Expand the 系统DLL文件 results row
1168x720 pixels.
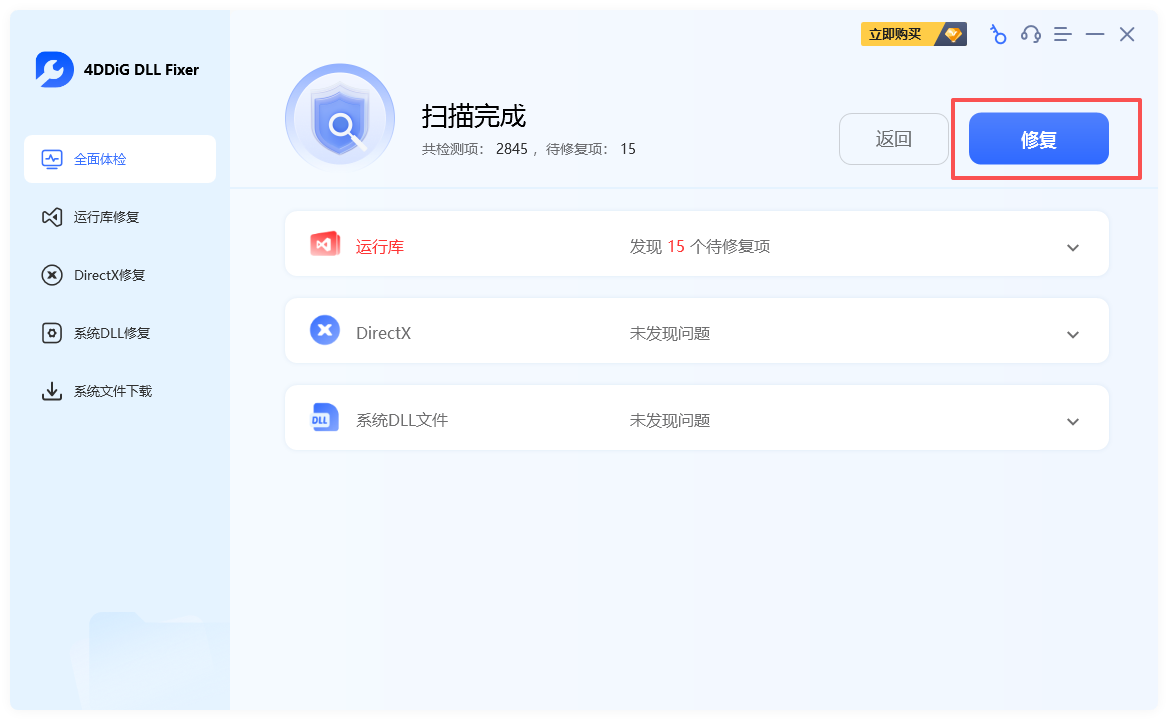point(1072,418)
